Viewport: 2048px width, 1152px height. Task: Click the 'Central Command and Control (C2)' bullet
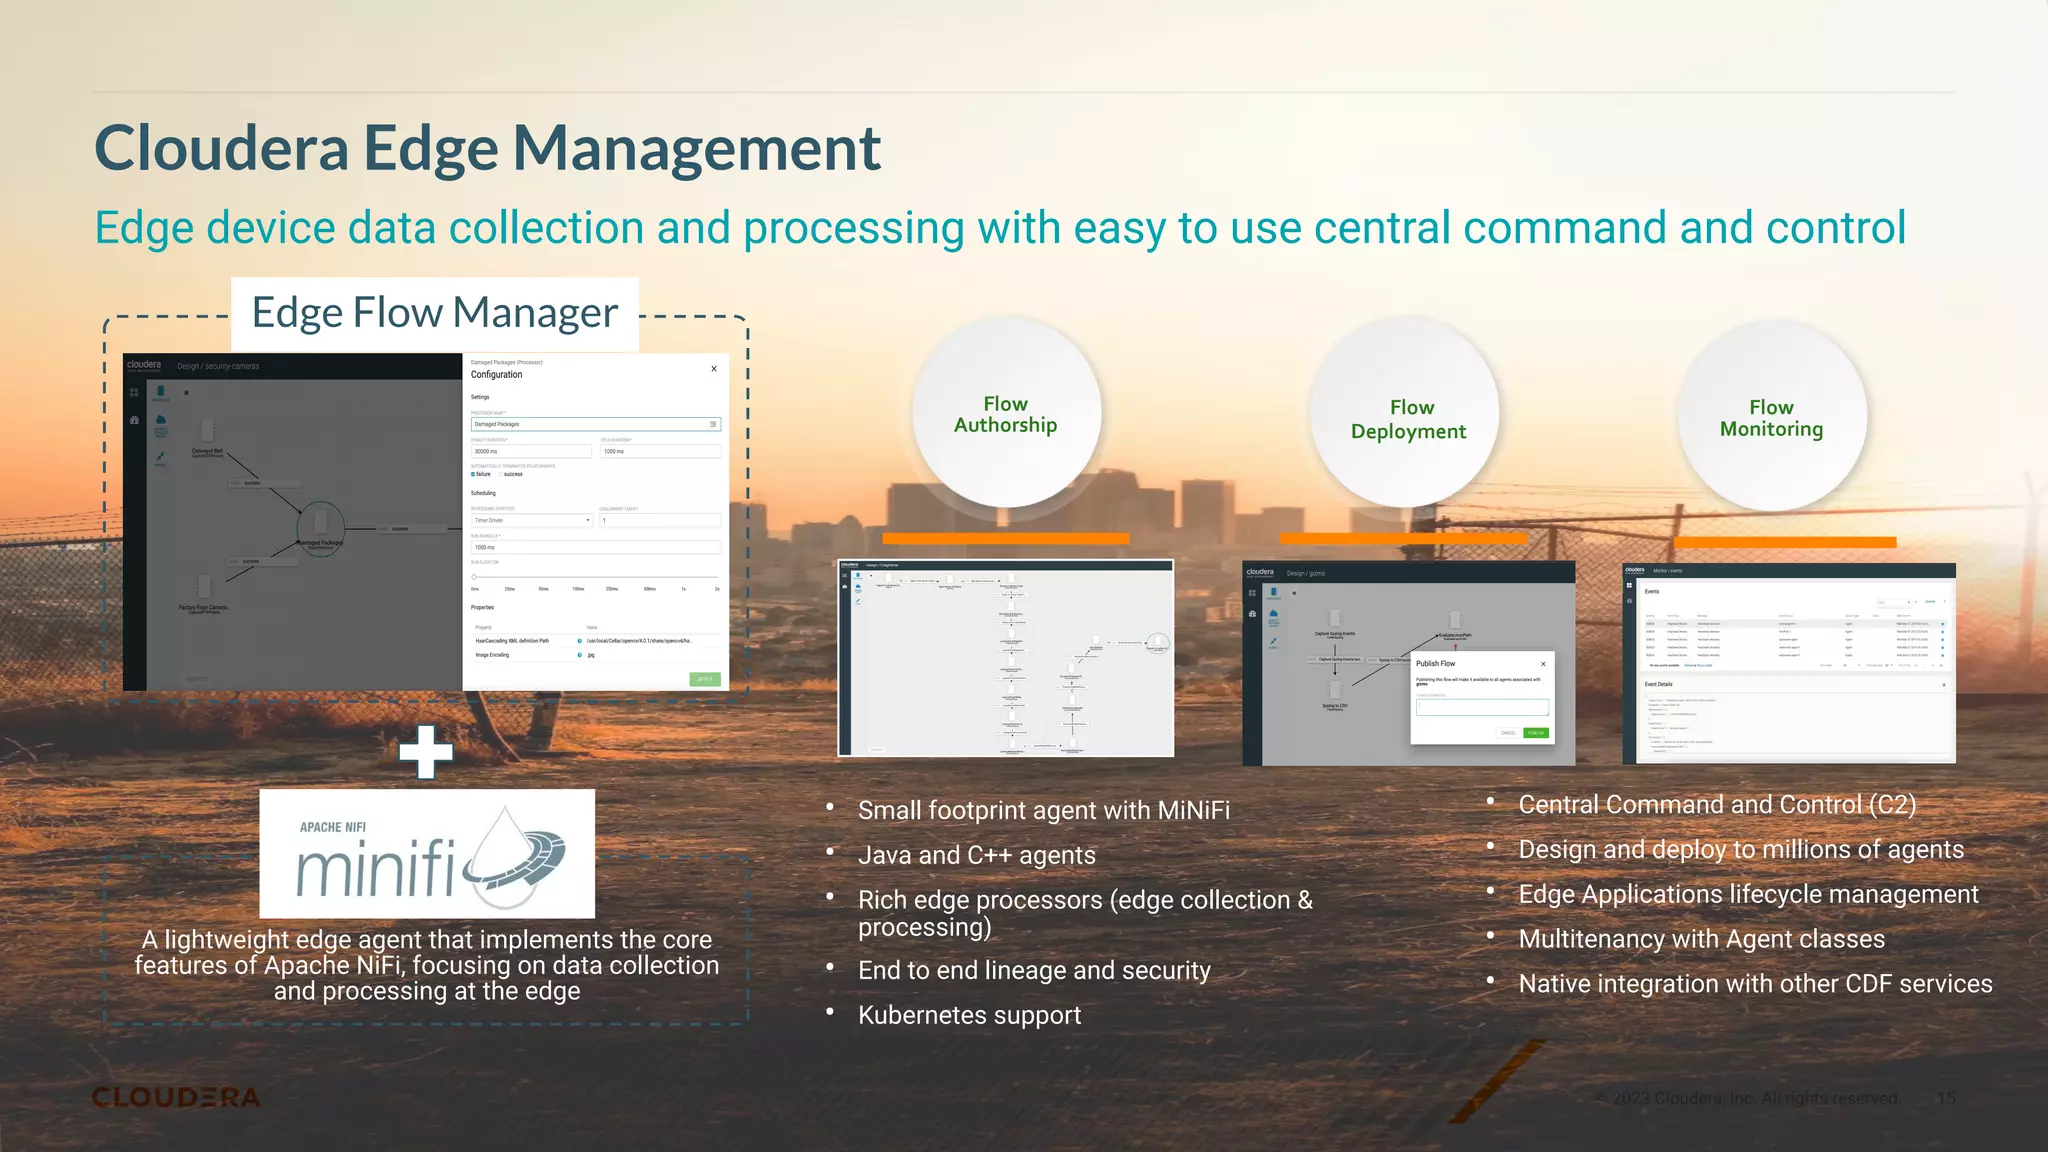1717,805
